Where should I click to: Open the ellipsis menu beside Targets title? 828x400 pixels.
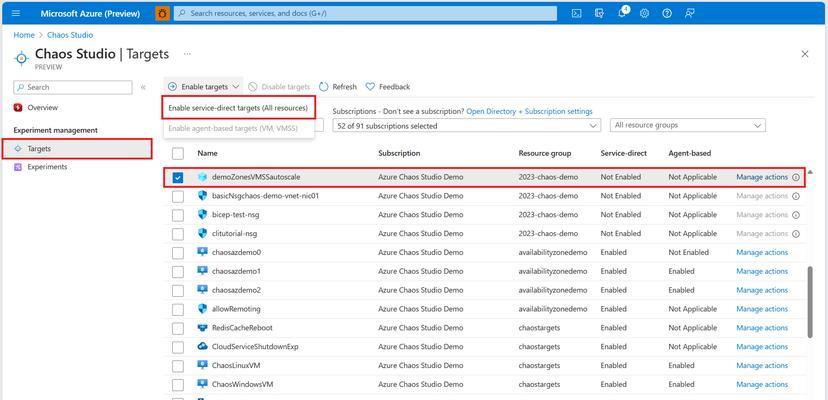[187, 54]
